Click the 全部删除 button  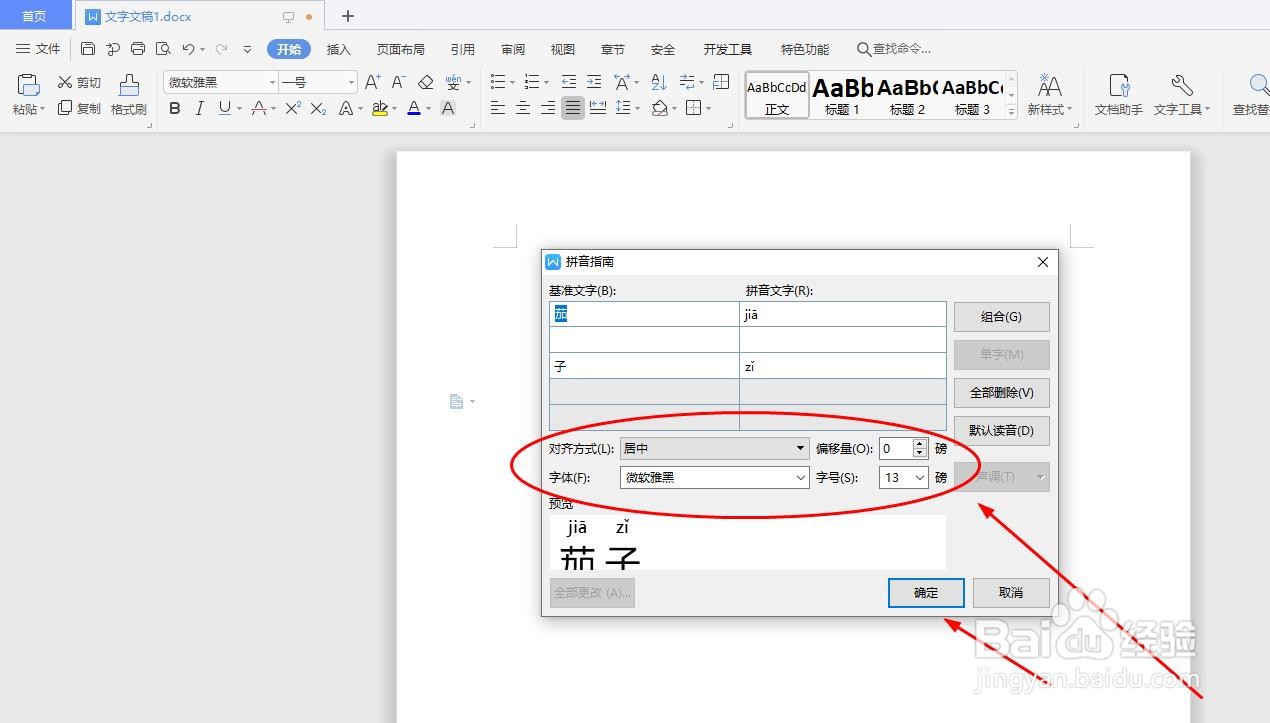pos(1001,393)
